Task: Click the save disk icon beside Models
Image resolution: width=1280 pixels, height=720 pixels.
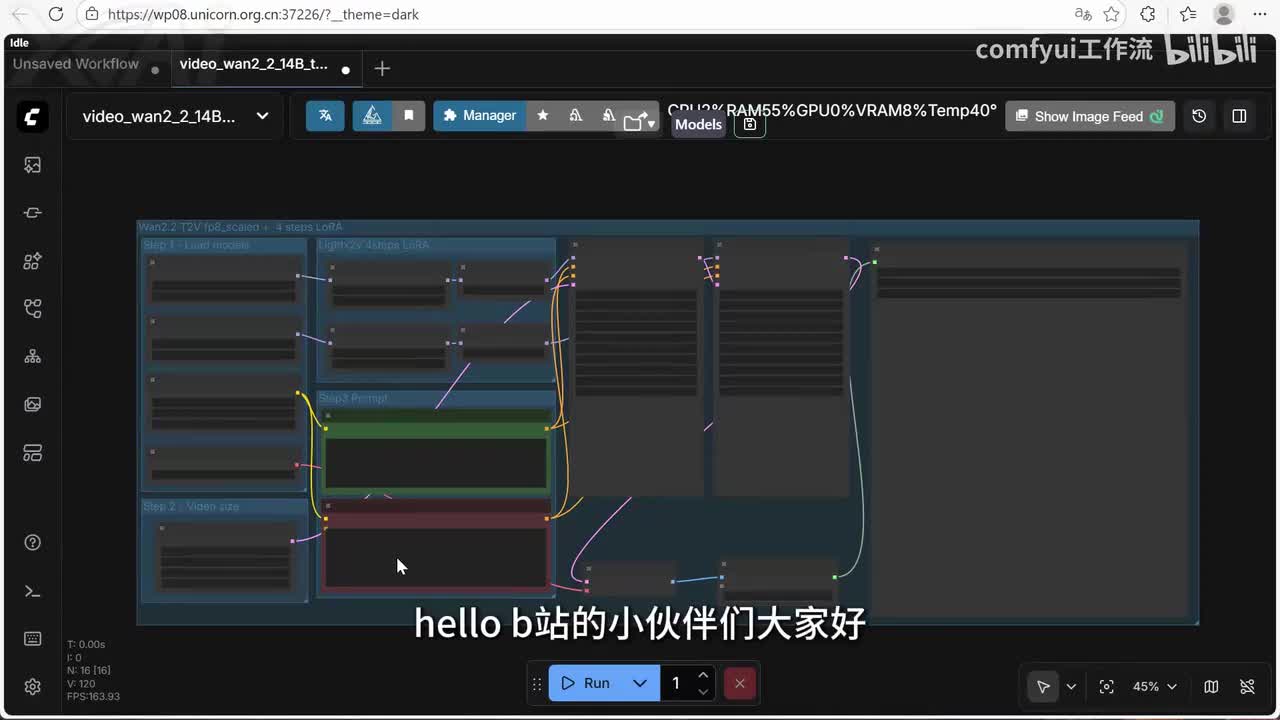Action: [750, 124]
